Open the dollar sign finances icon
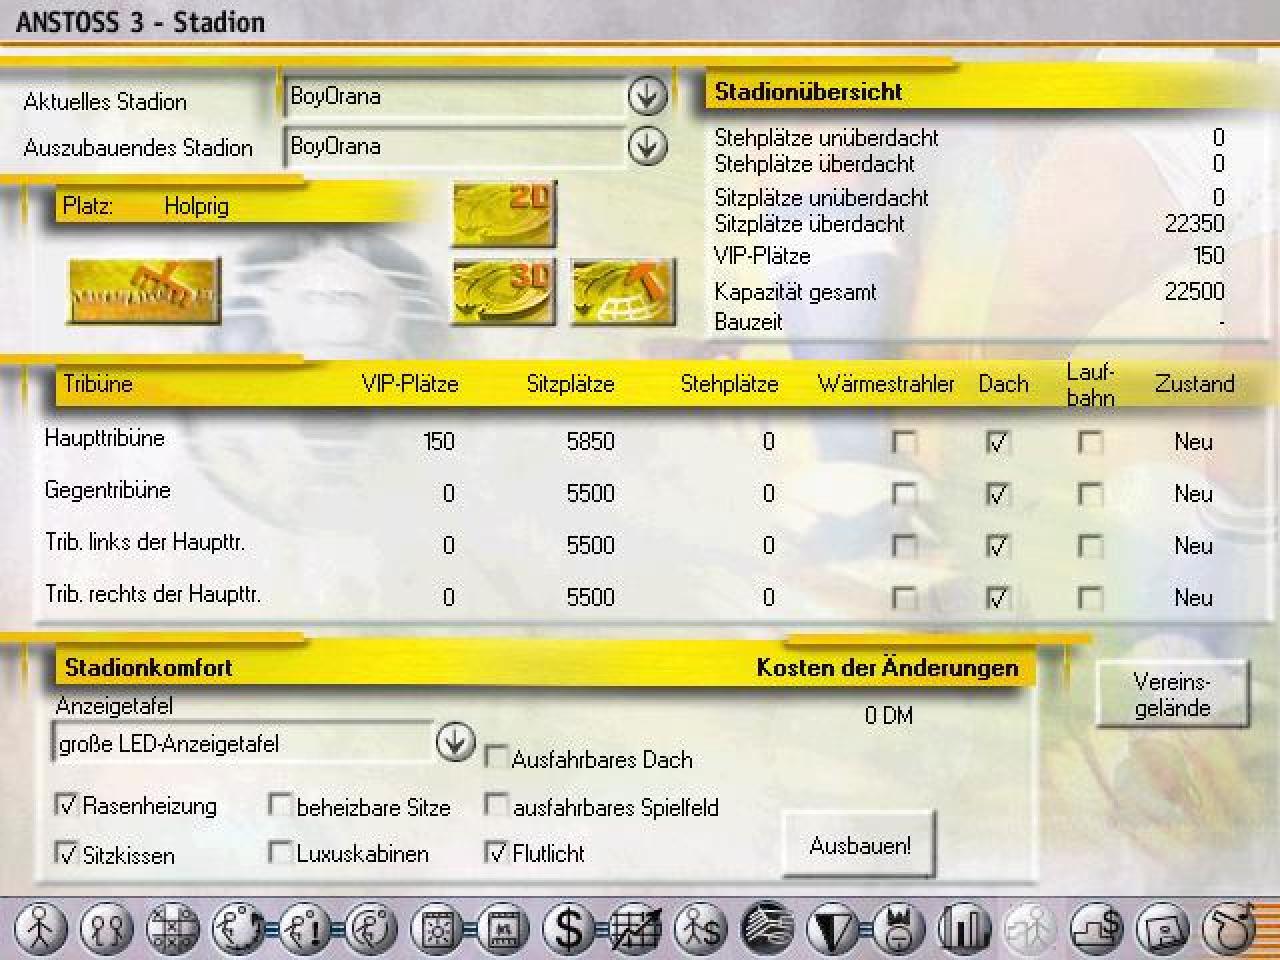Image resolution: width=1280 pixels, height=960 pixels. point(569,929)
